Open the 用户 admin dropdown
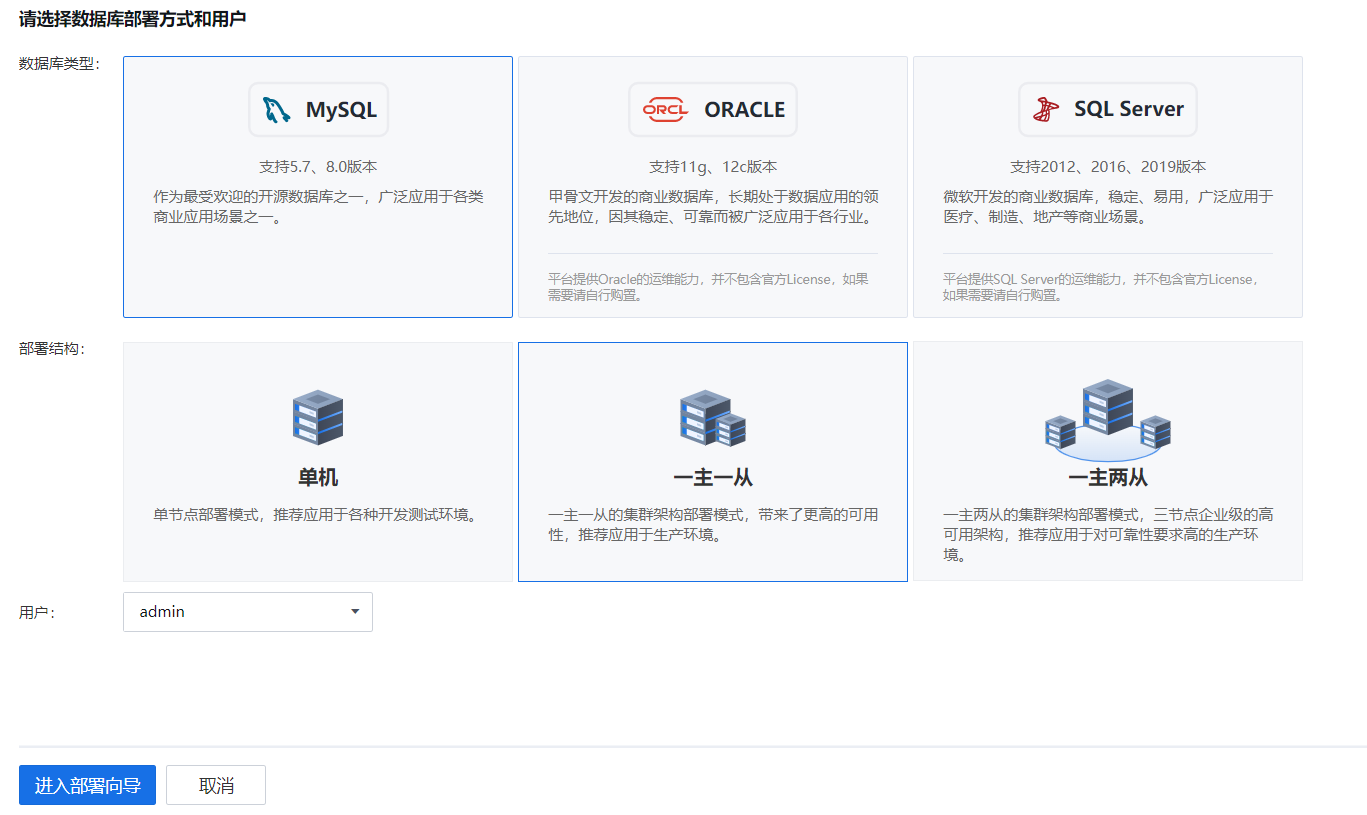The image size is (1367, 815). click(248, 612)
